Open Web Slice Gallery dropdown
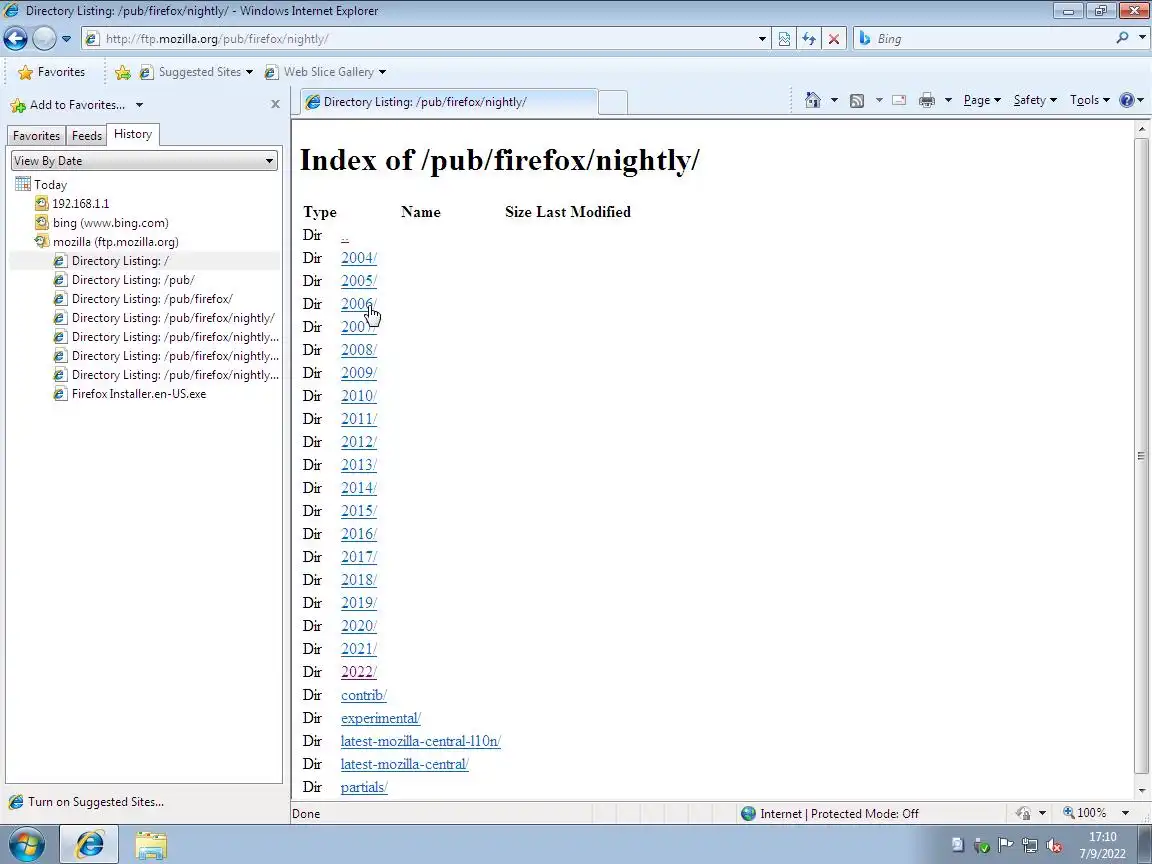Image resolution: width=1152 pixels, height=864 pixels. (x=325, y=72)
